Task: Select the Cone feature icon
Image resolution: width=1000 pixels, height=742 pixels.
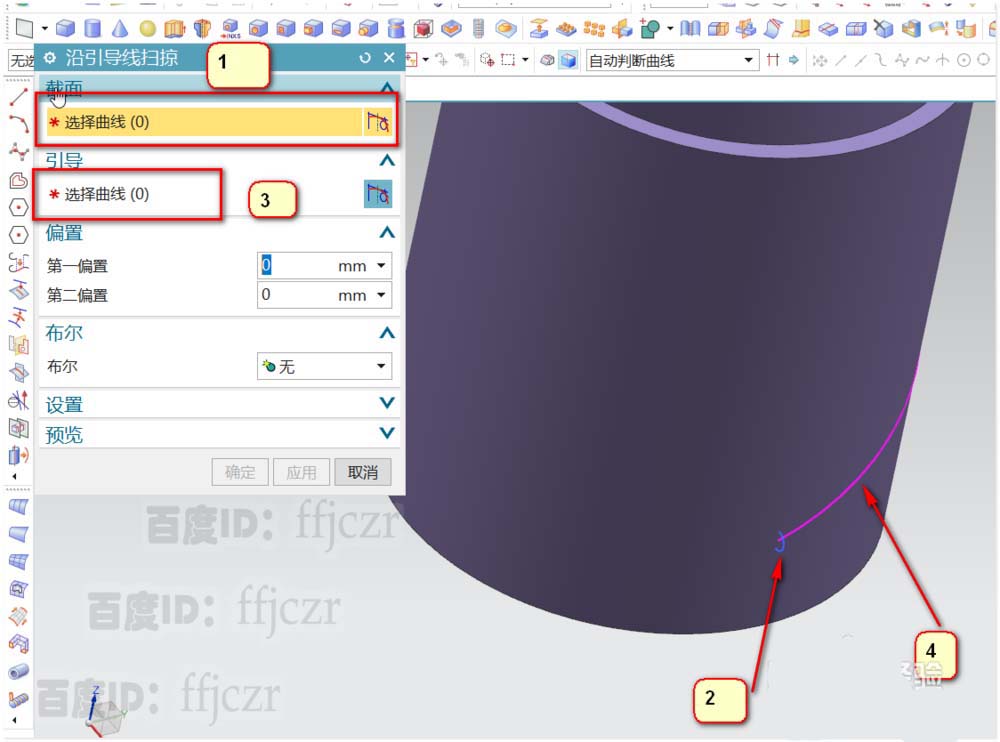Action: coord(120,28)
